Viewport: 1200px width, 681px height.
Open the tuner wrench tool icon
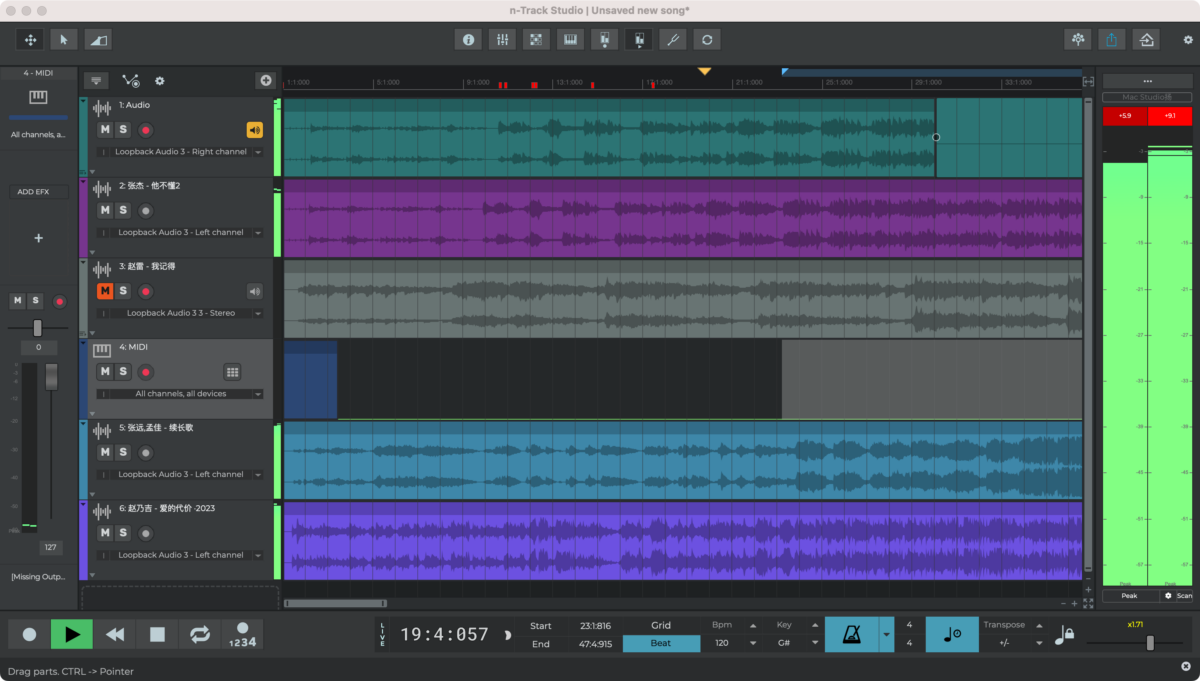point(673,40)
